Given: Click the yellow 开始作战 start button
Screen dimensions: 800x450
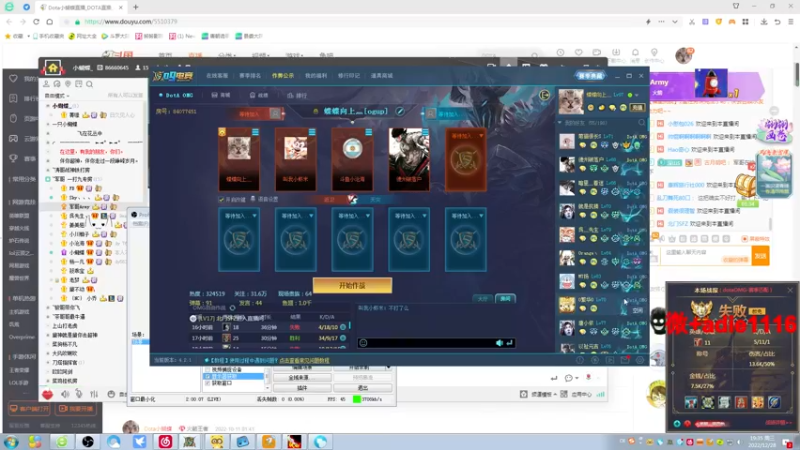Looking at the screenshot, I should [x=353, y=285].
